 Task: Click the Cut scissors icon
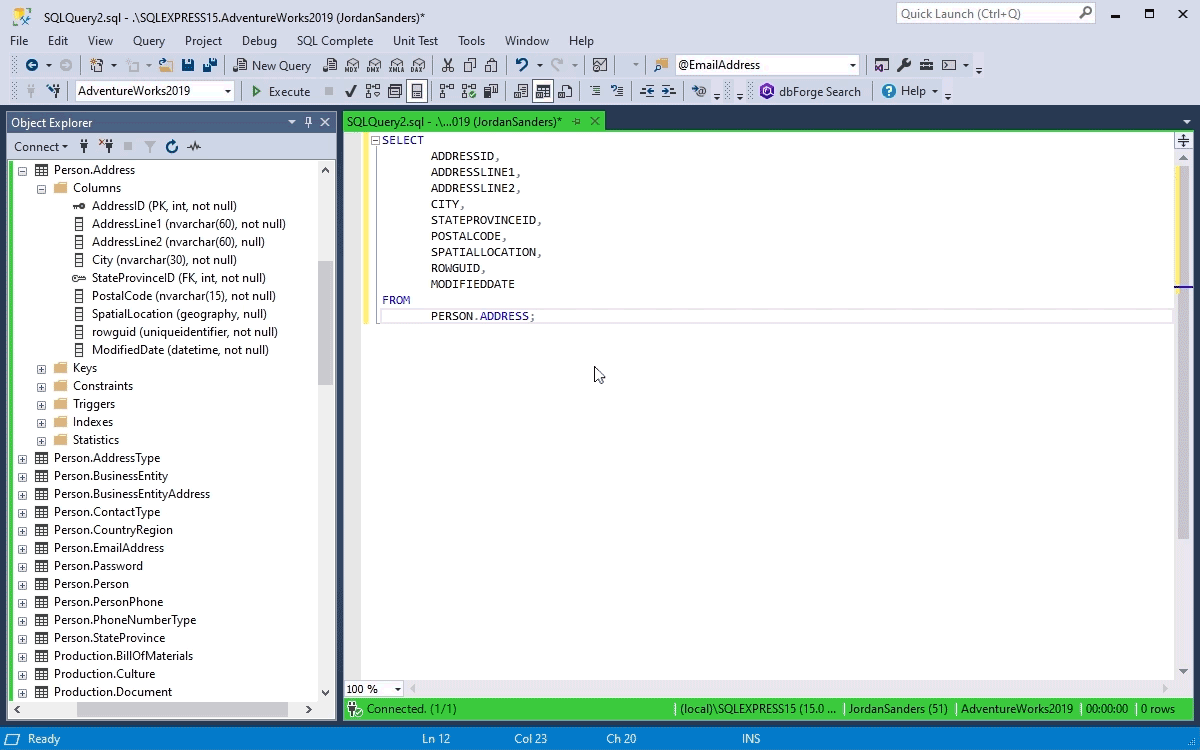pos(448,65)
